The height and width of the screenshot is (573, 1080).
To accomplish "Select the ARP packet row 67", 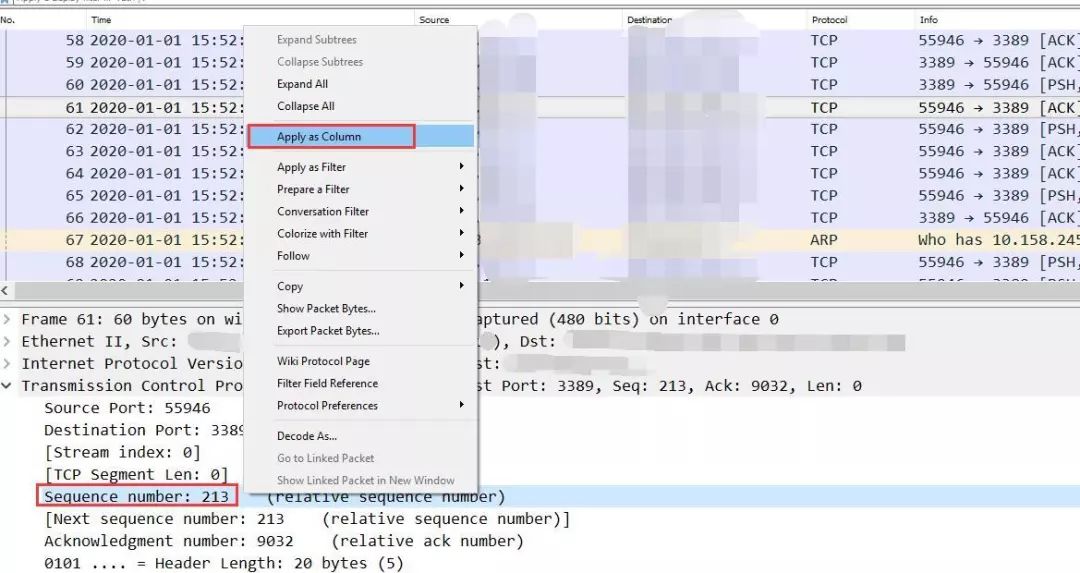I will 540,240.
